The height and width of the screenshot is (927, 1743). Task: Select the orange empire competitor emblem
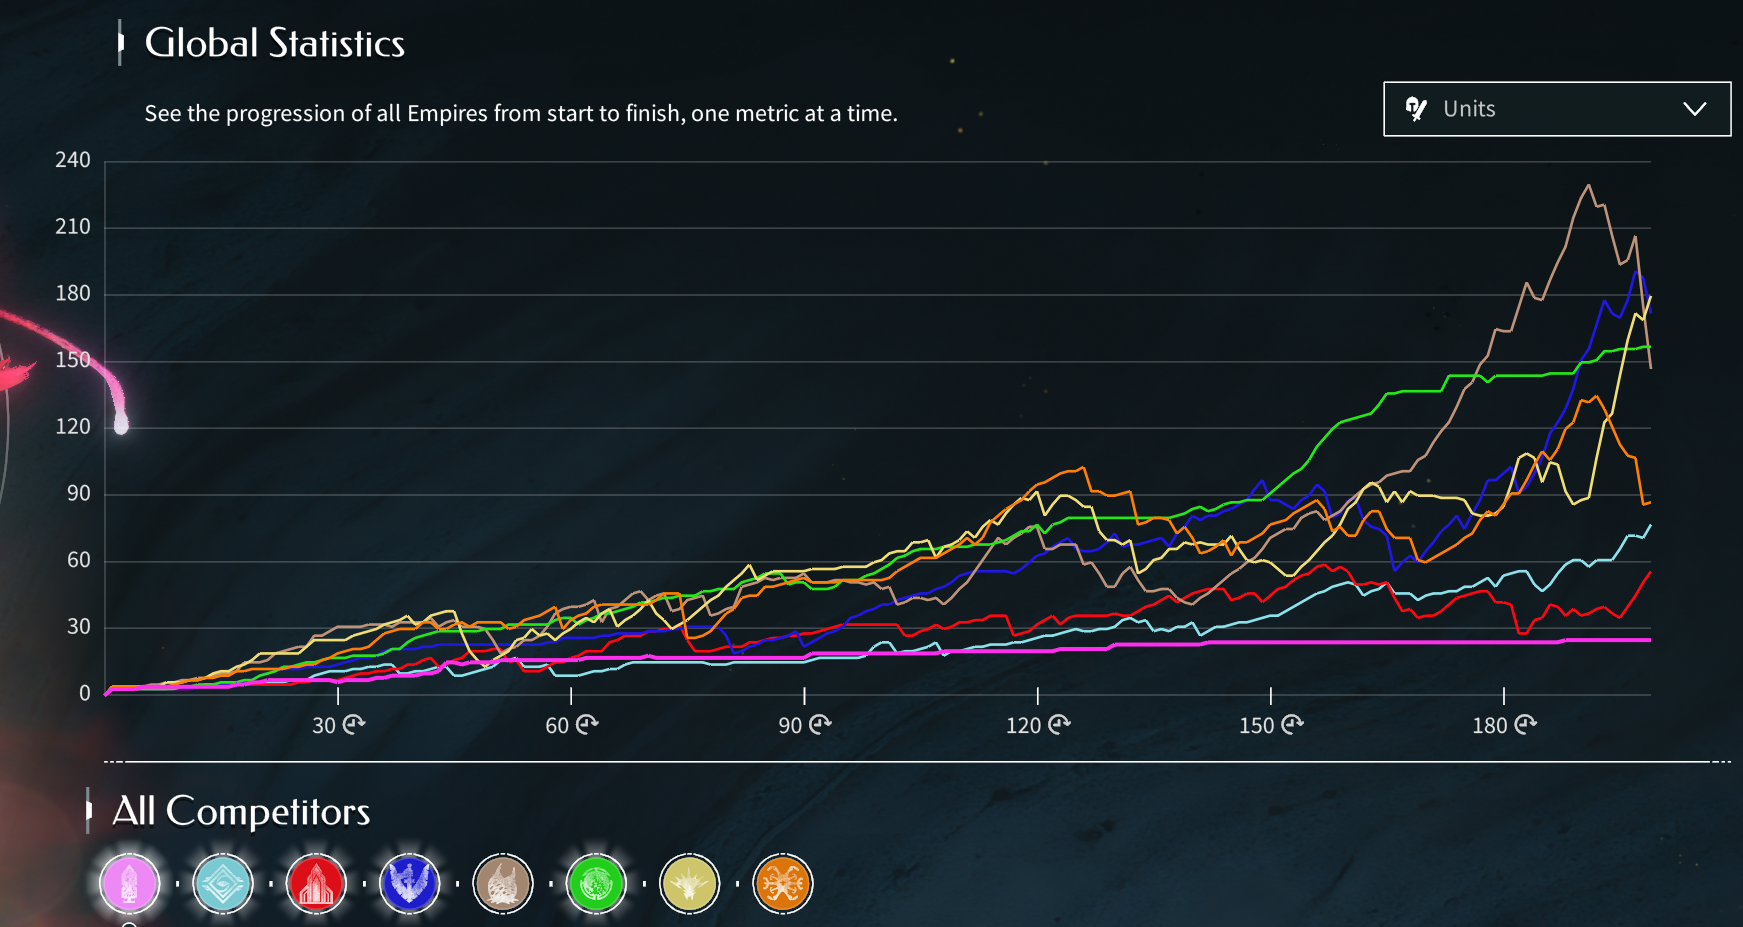[x=782, y=884]
